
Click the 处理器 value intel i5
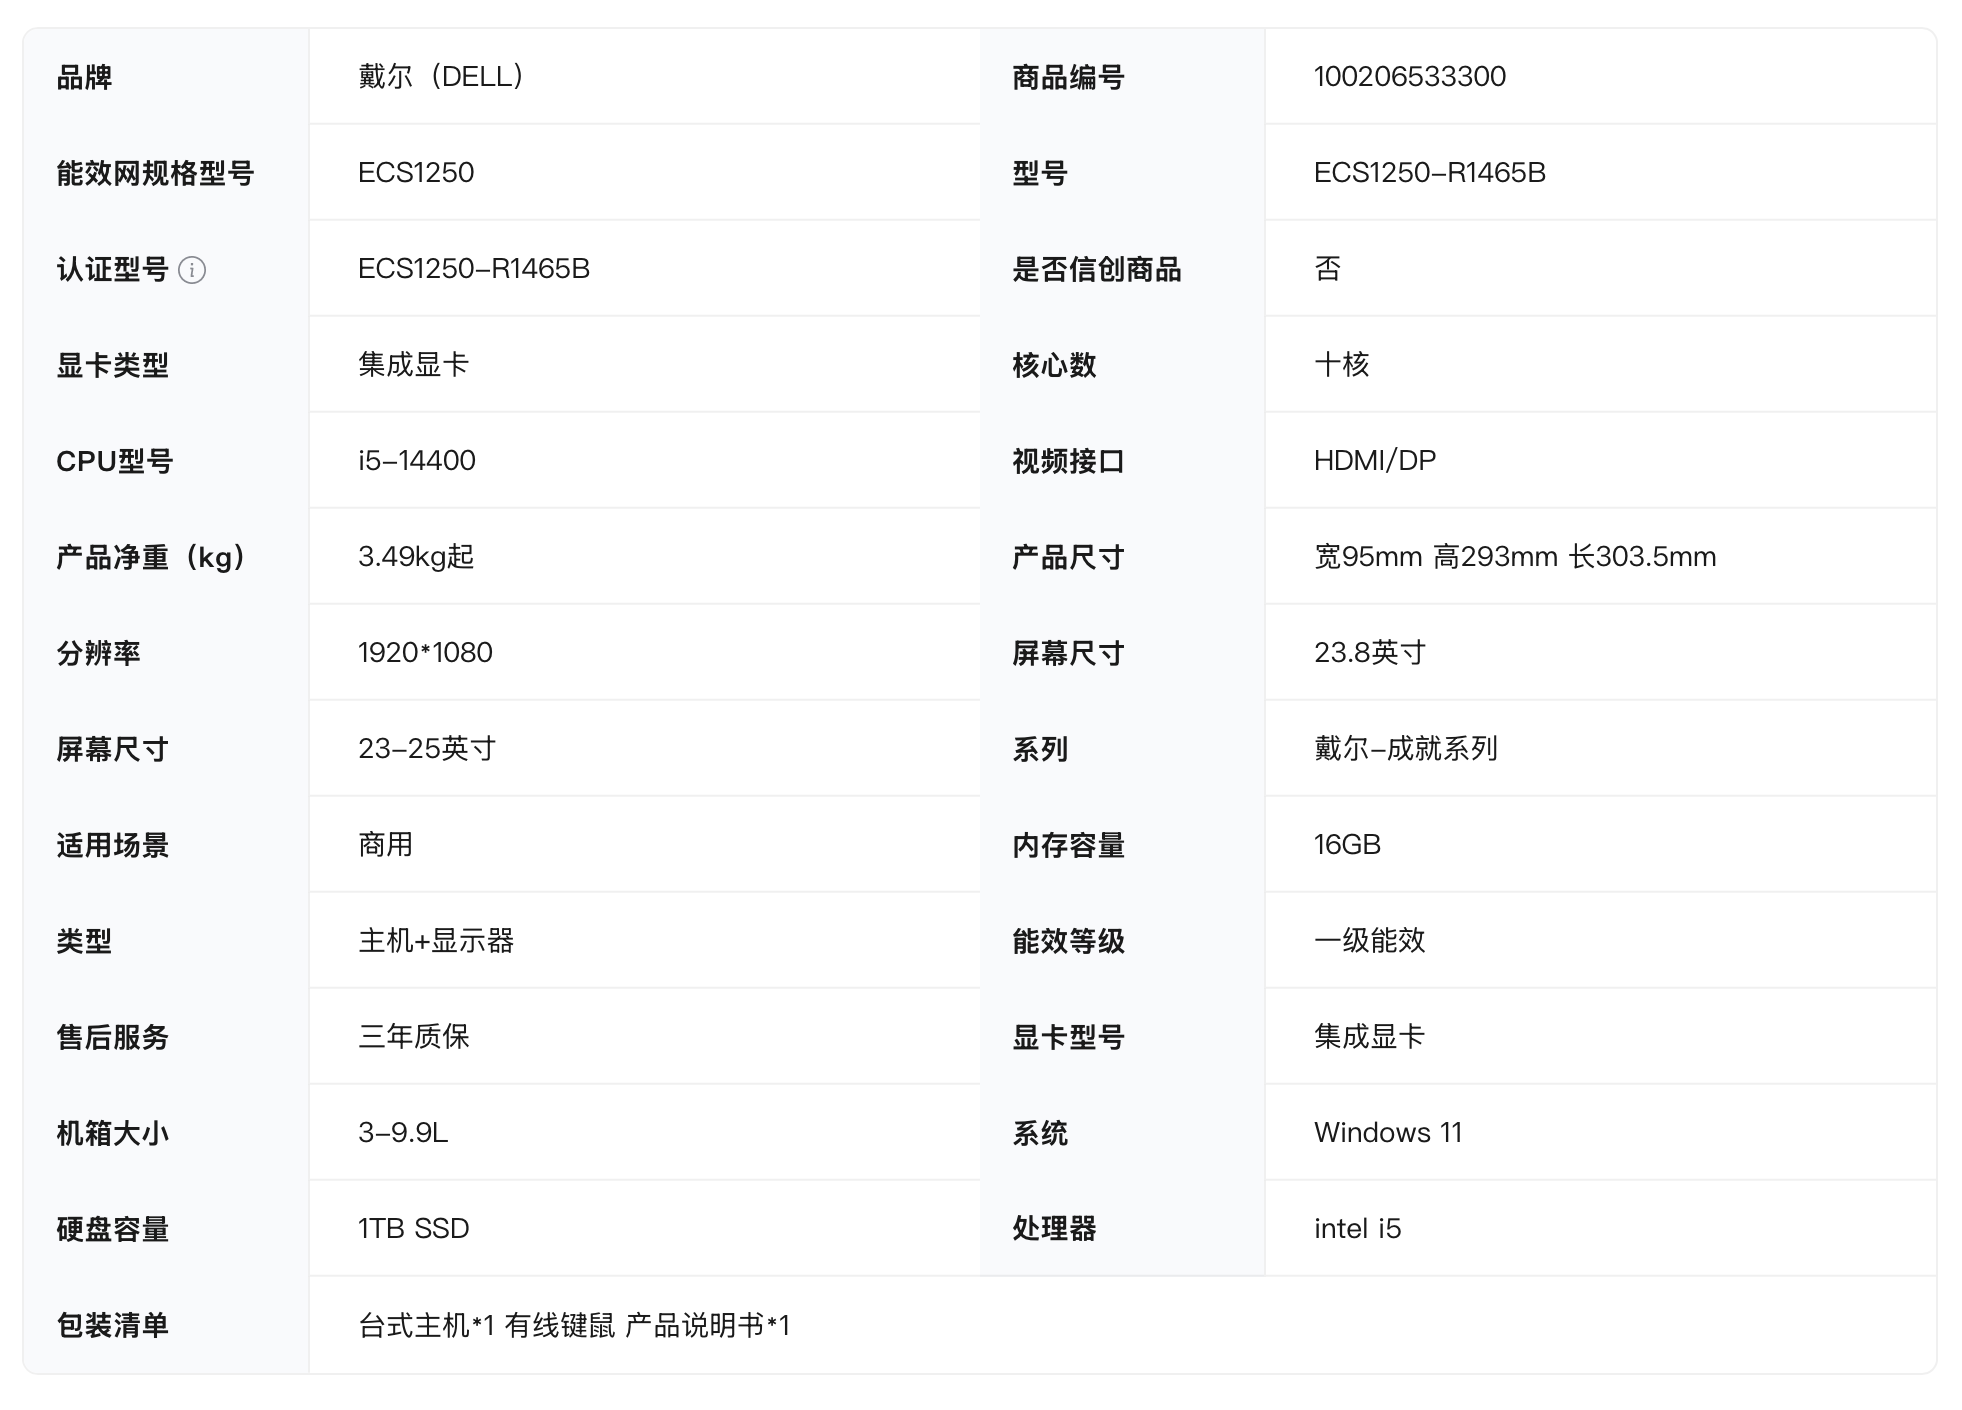pos(1357,1228)
